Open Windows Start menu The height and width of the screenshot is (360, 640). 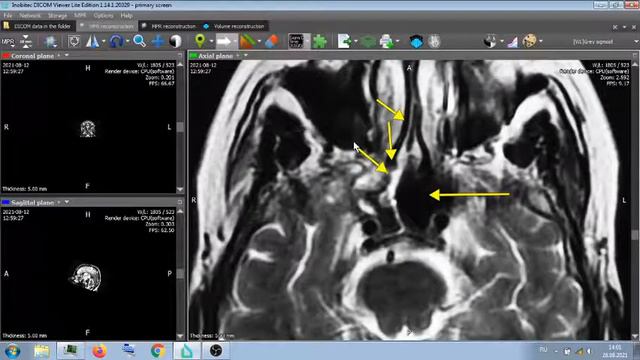tap(12, 351)
